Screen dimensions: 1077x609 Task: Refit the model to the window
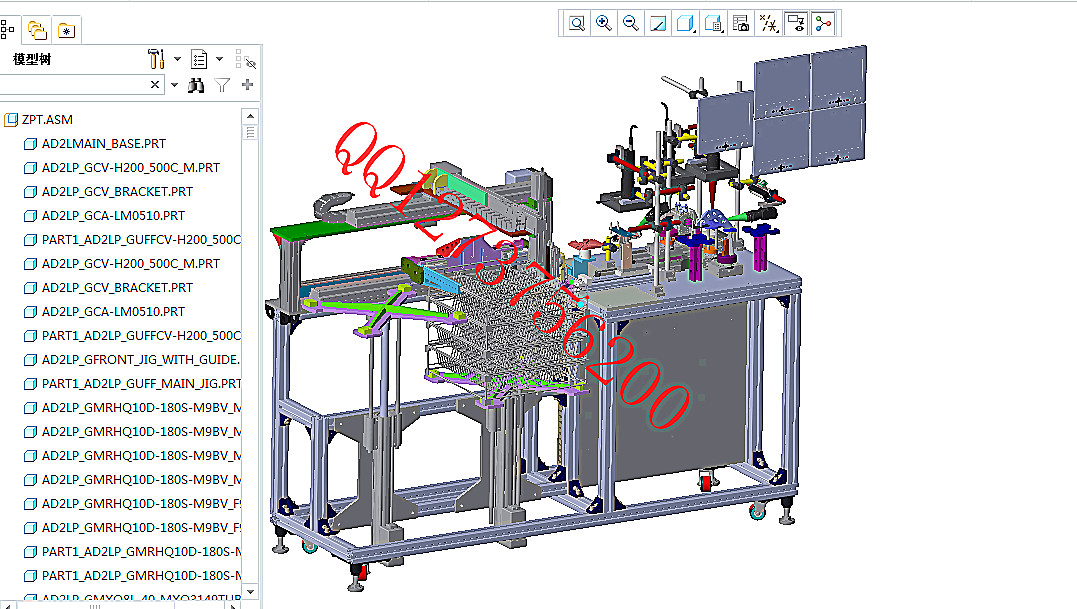point(577,23)
